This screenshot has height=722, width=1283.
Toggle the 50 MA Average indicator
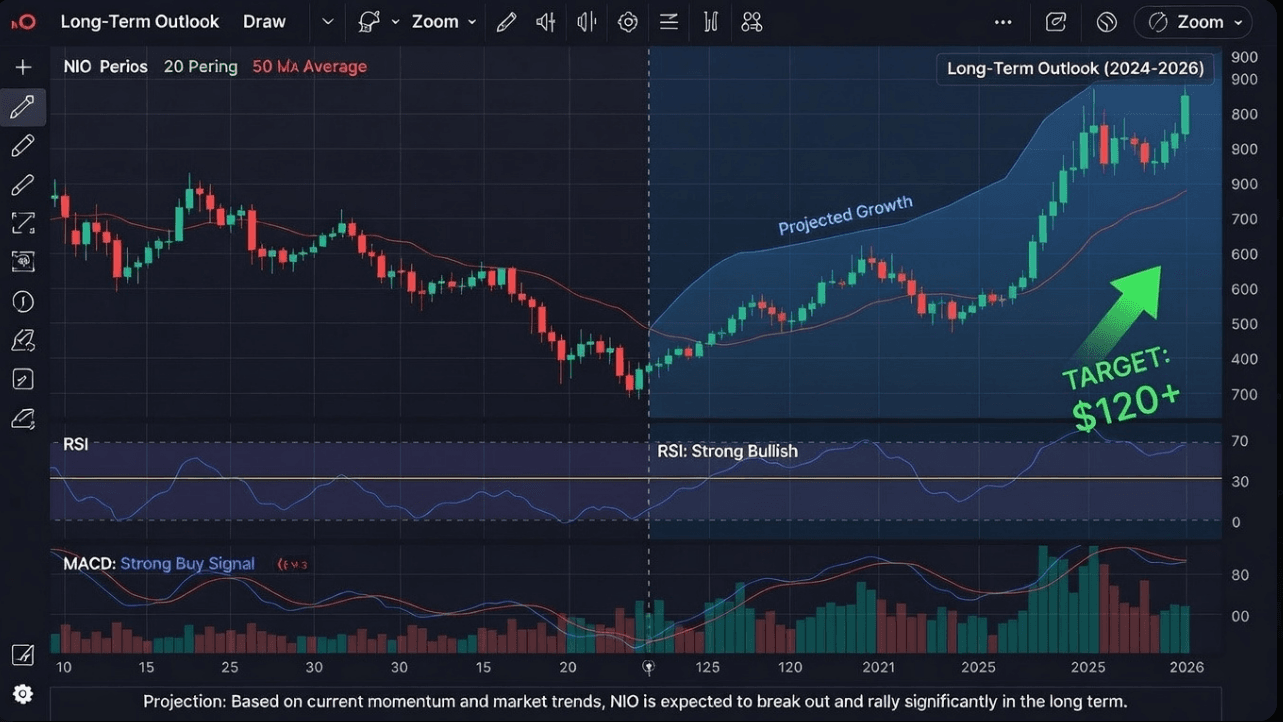pyautogui.click(x=309, y=67)
